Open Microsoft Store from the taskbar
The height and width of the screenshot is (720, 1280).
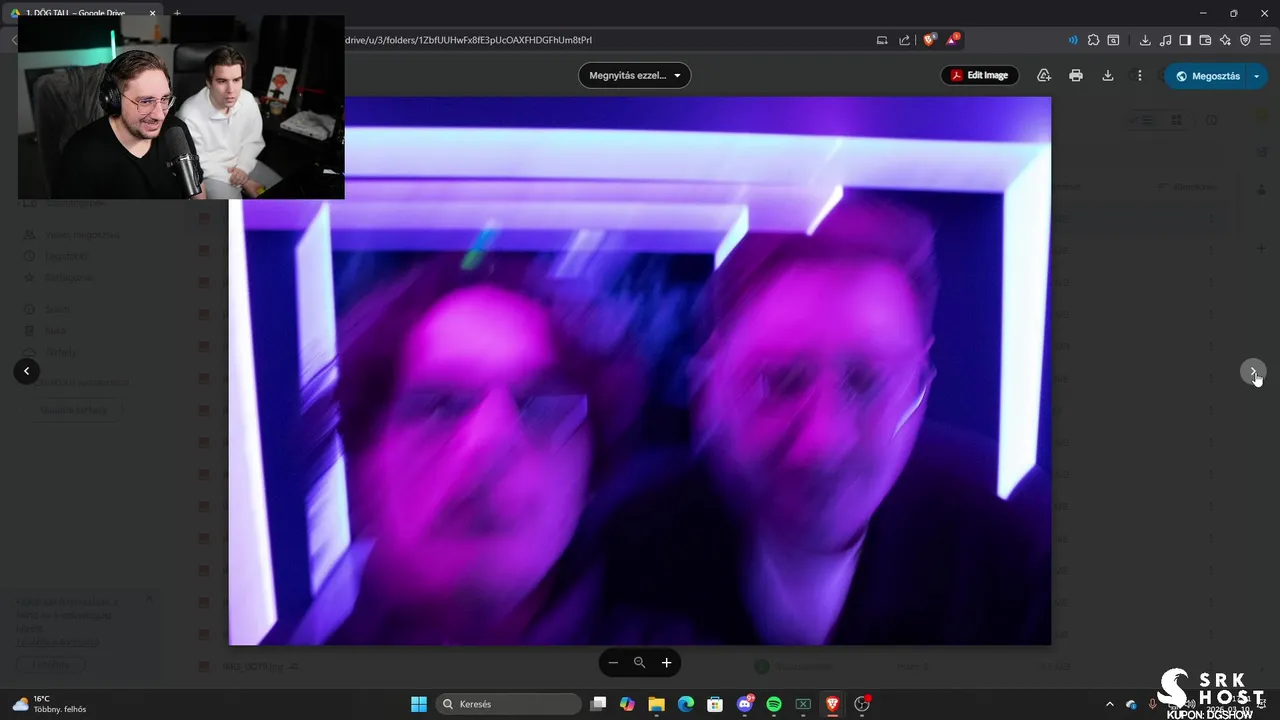click(x=715, y=704)
